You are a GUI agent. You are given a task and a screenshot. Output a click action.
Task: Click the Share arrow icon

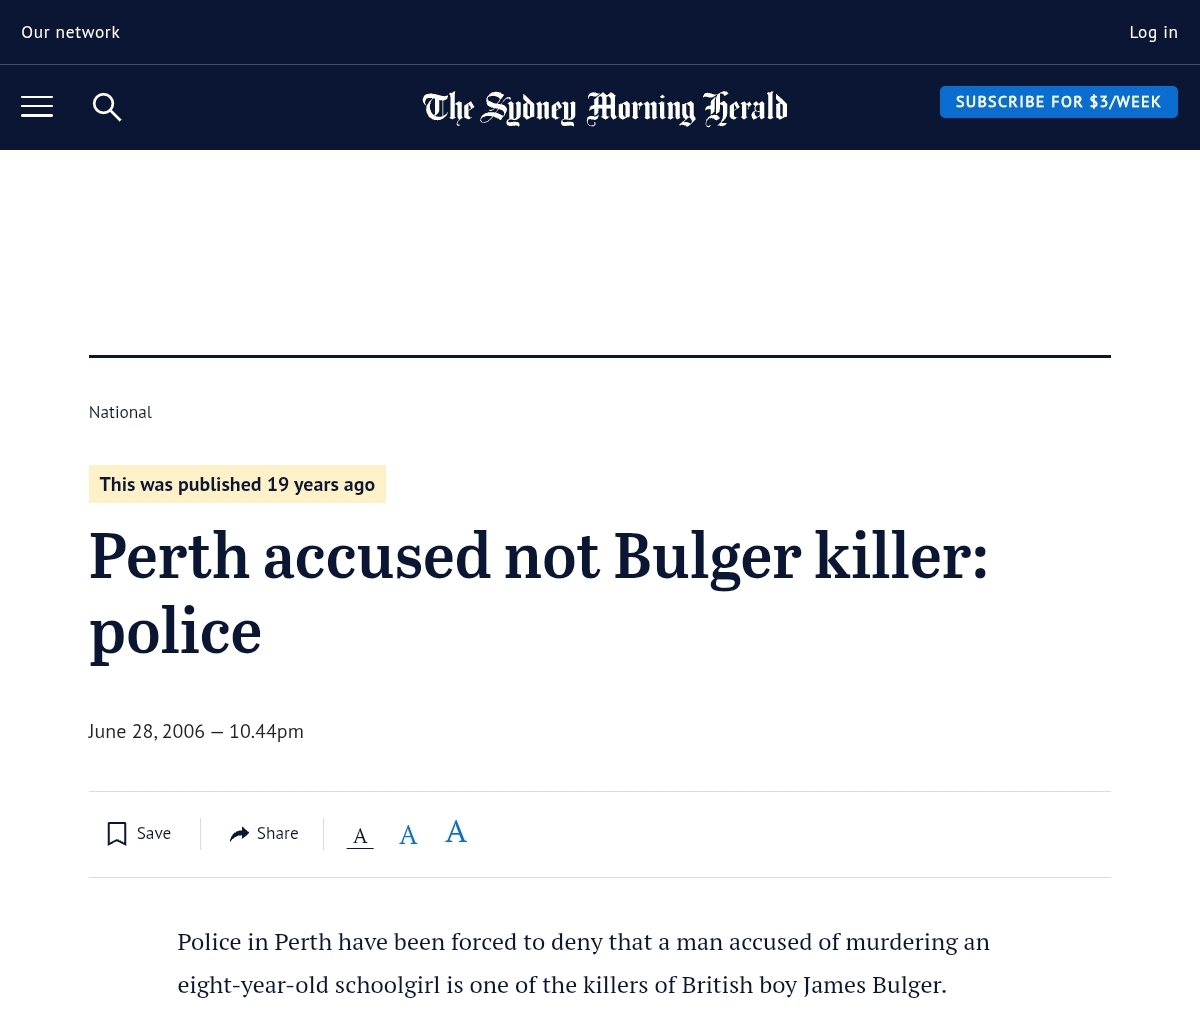click(239, 834)
